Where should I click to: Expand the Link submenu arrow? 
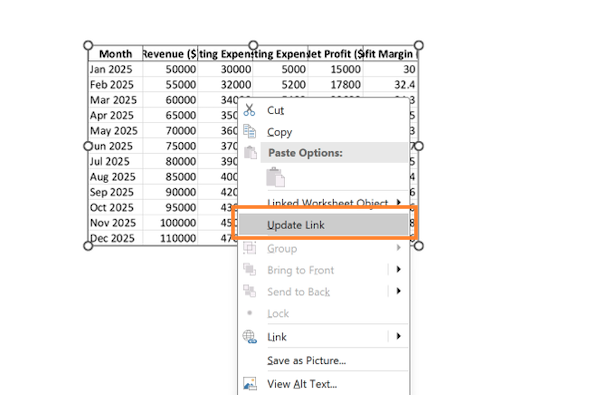(398, 336)
